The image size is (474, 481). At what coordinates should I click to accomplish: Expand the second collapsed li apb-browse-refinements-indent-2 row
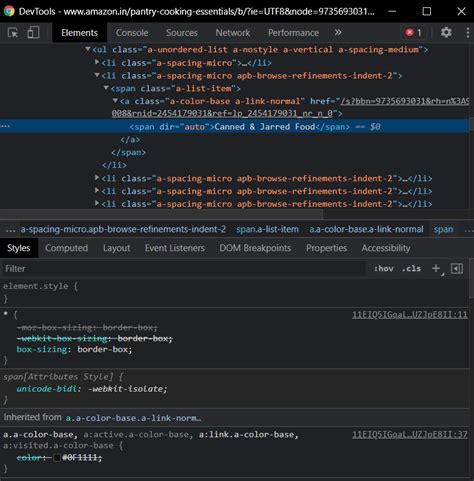97,190
